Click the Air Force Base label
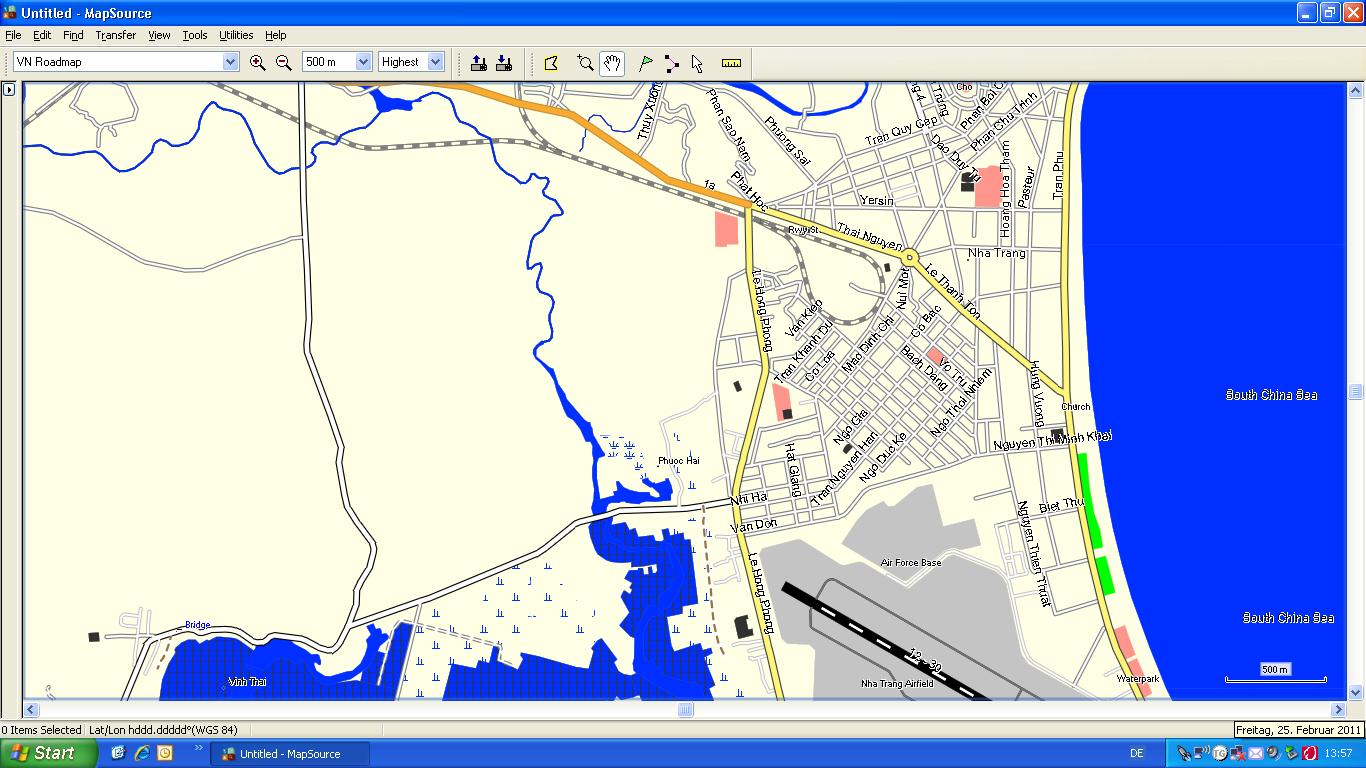 click(911, 563)
